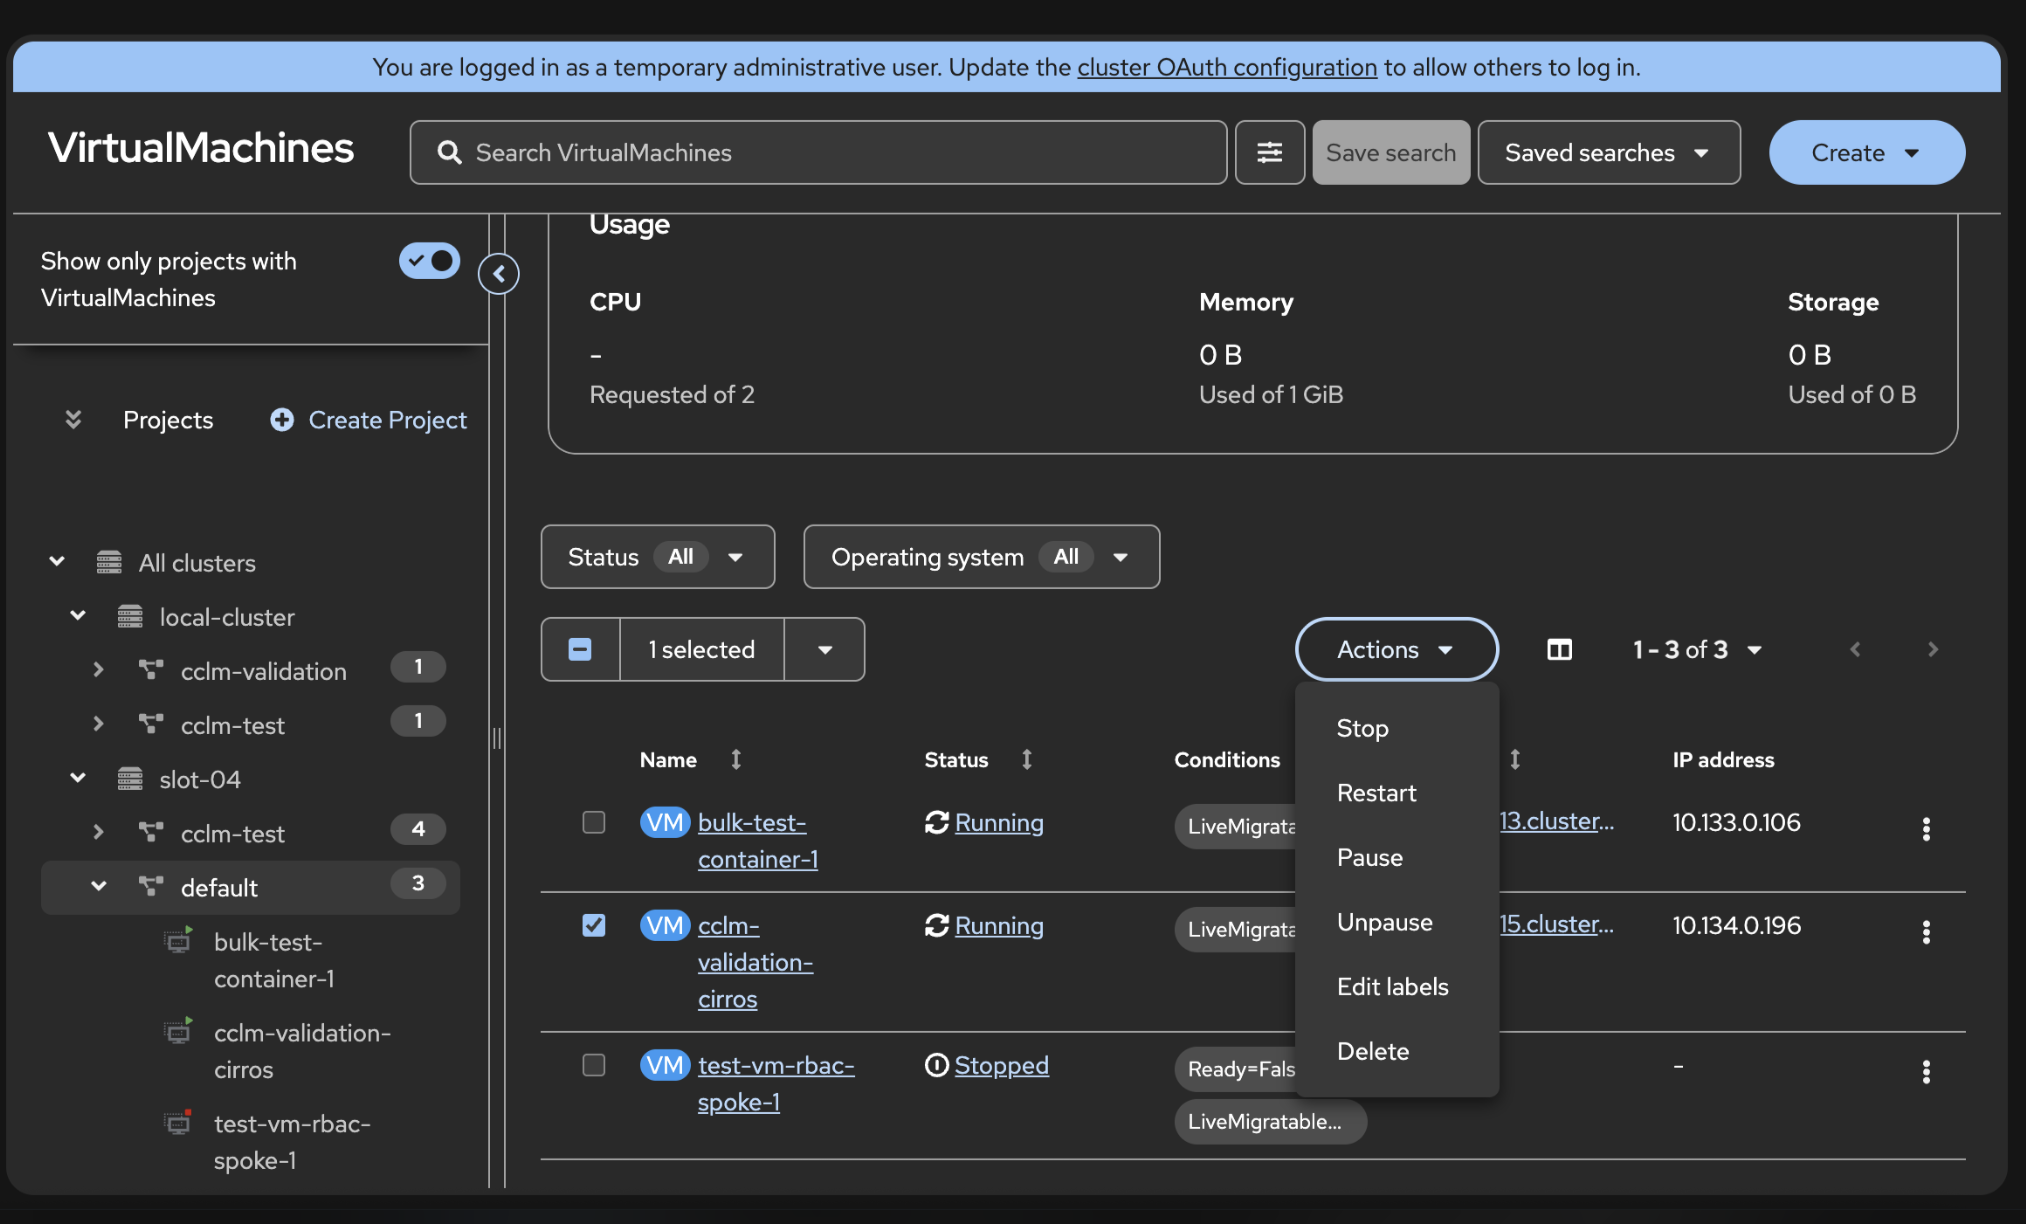Open the Operating system filter dropdown
Image resolution: width=2026 pixels, height=1224 pixels.
[x=980, y=557]
